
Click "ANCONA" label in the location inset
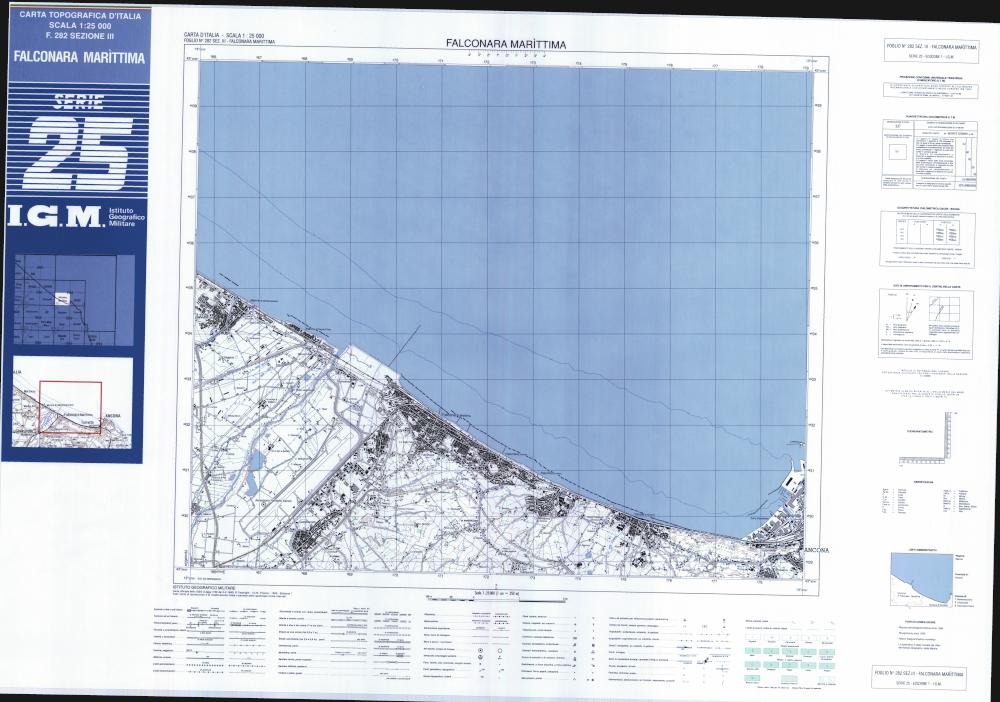click(x=113, y=416)
